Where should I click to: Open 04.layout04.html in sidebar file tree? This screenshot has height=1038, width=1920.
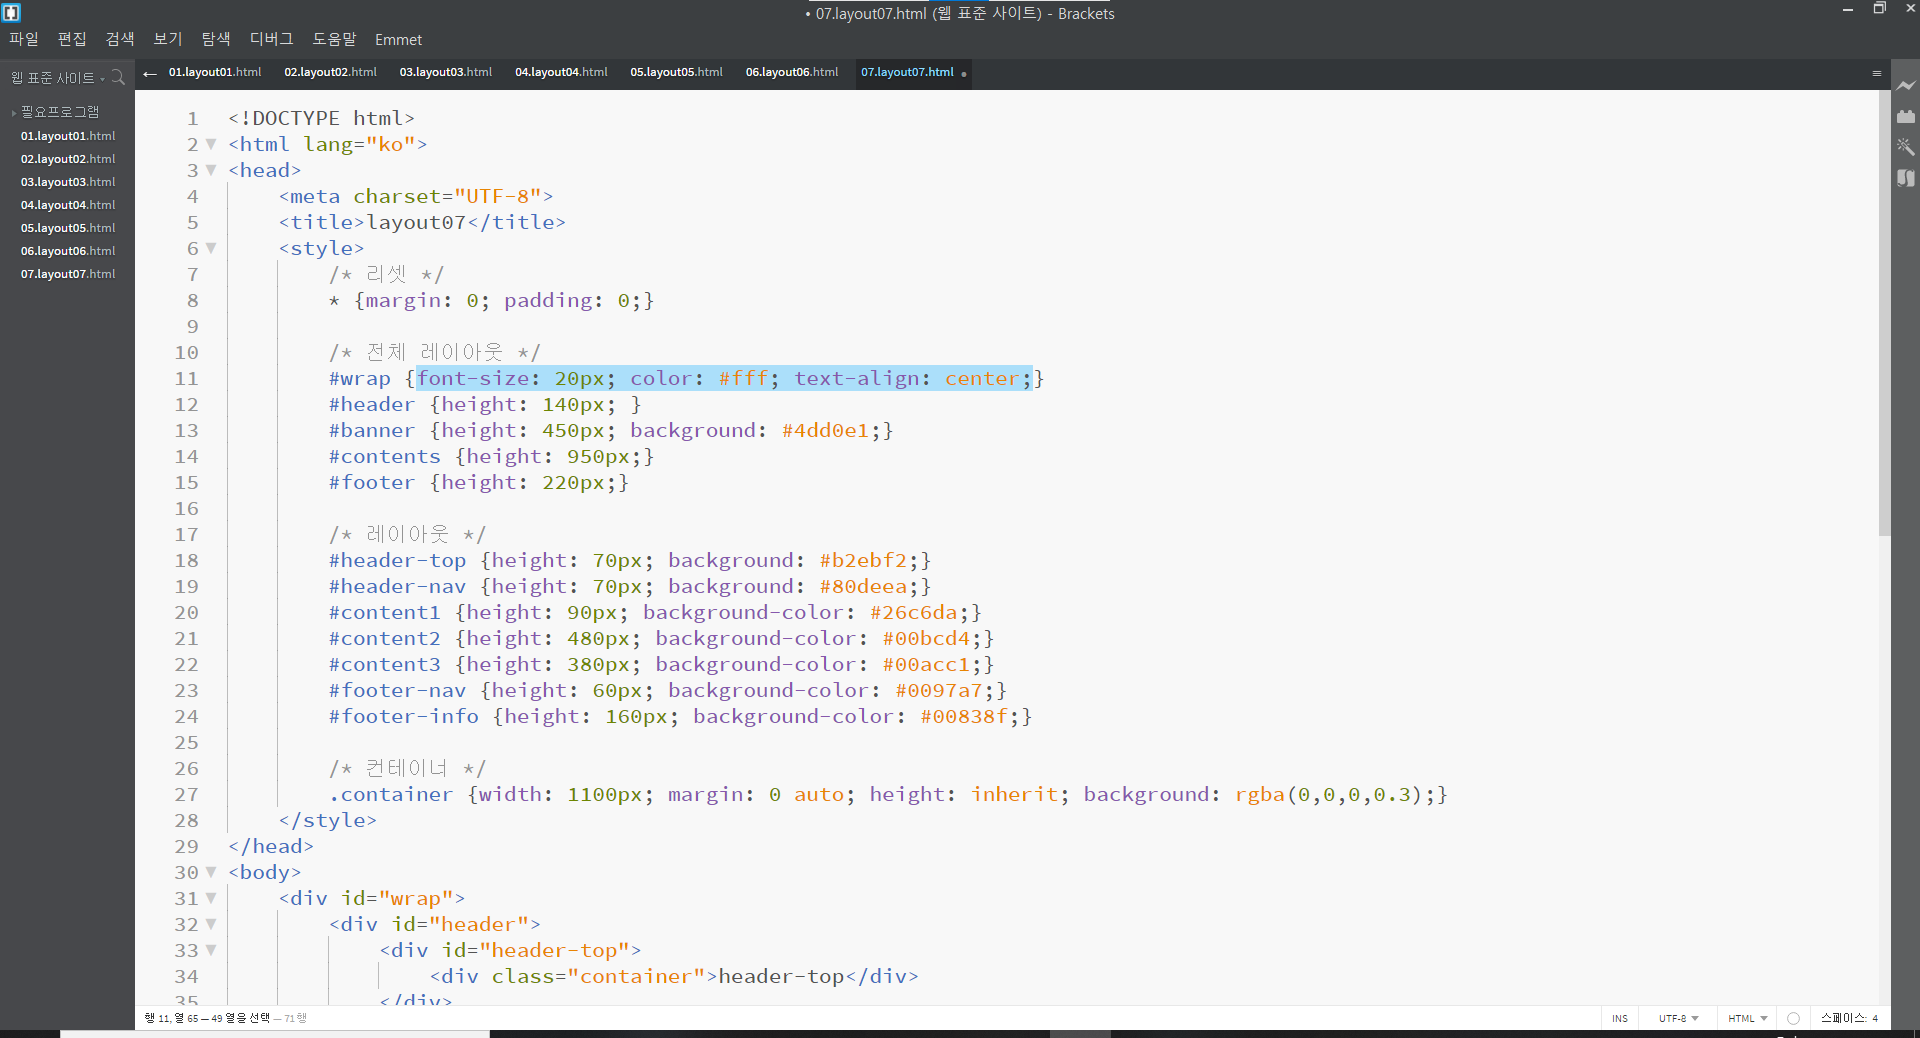click(x=68, y=205)
